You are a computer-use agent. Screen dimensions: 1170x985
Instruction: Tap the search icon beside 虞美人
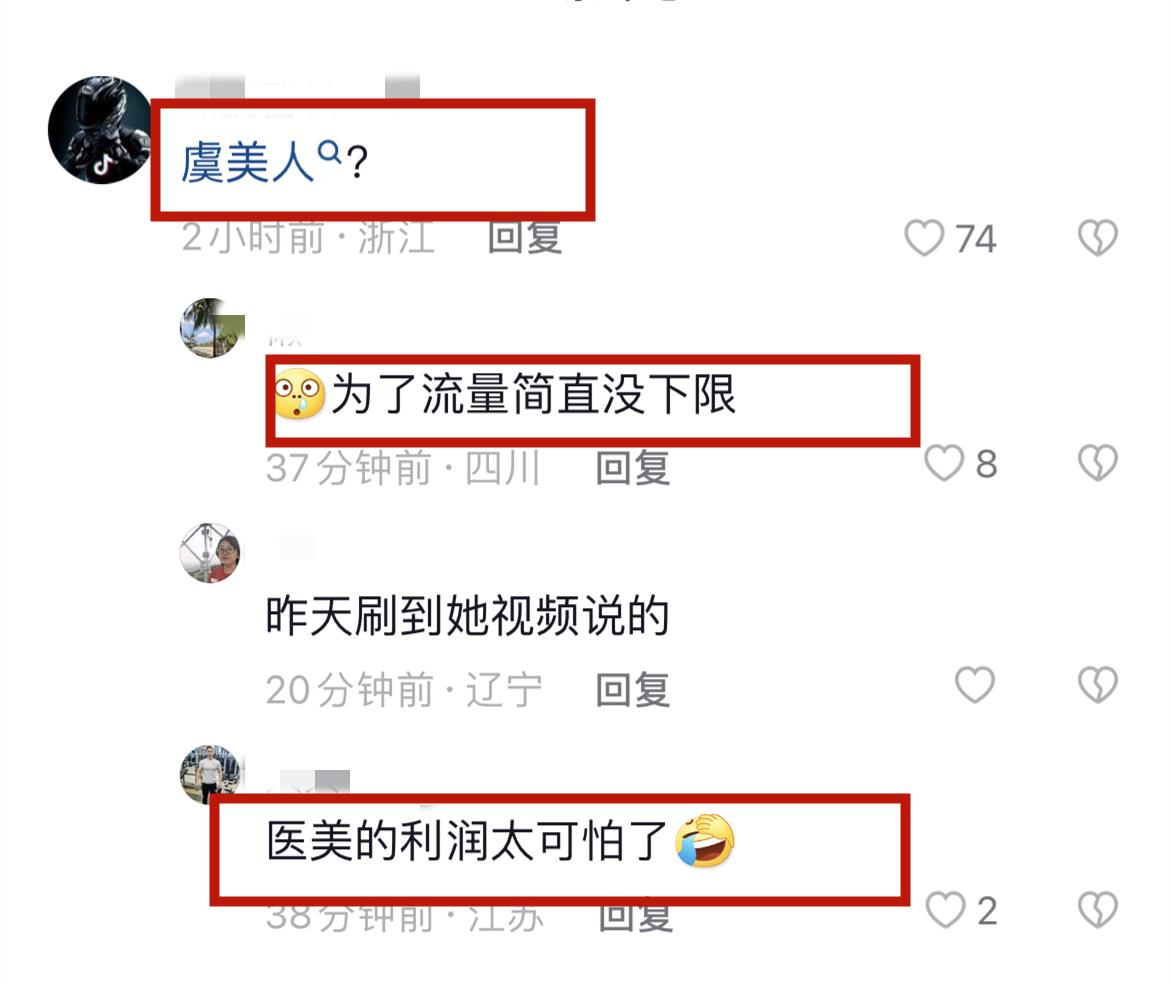pos(329,152)
